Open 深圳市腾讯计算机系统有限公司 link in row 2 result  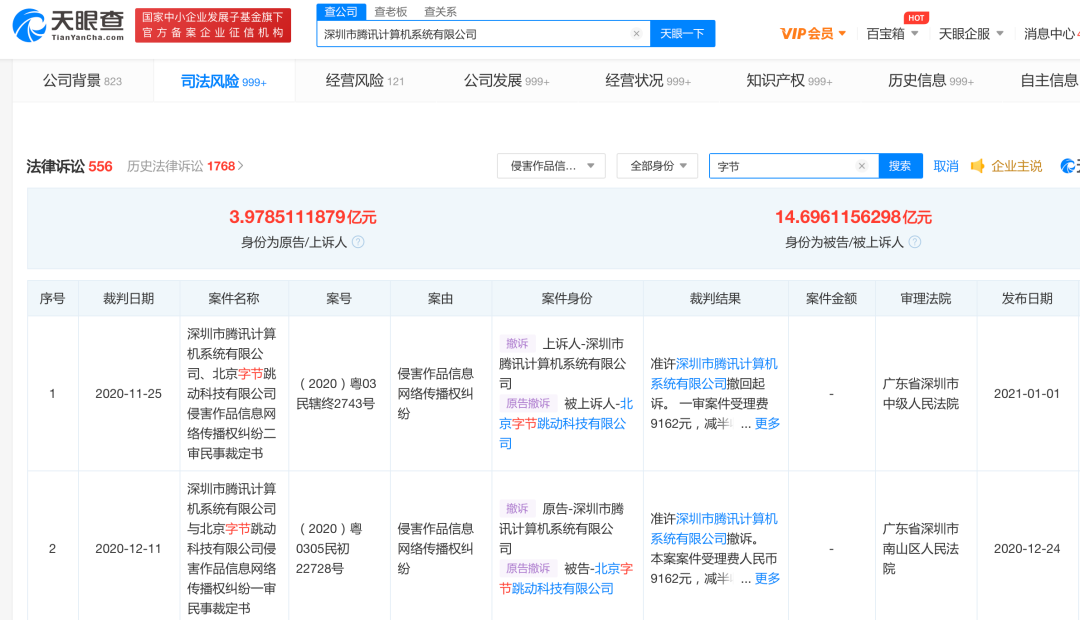[x=714, y=528]
